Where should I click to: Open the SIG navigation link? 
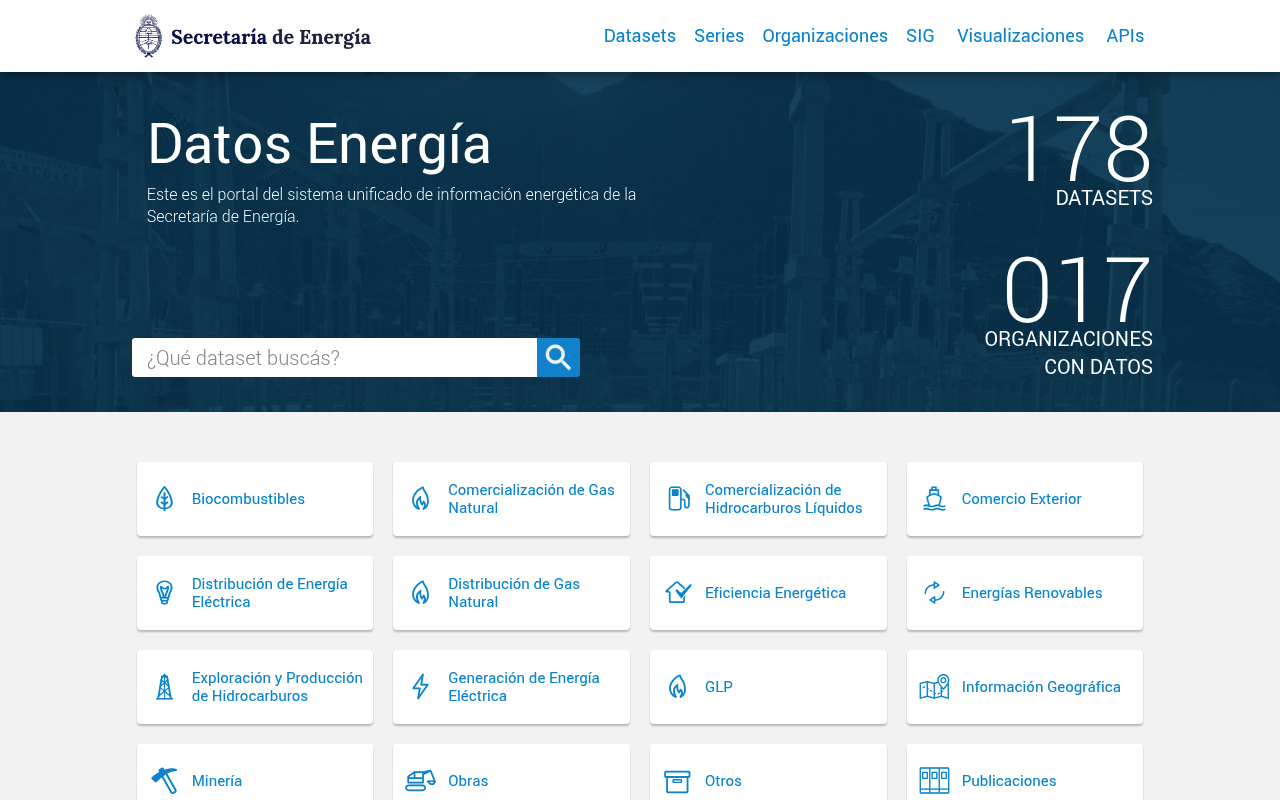pos(920,36)
